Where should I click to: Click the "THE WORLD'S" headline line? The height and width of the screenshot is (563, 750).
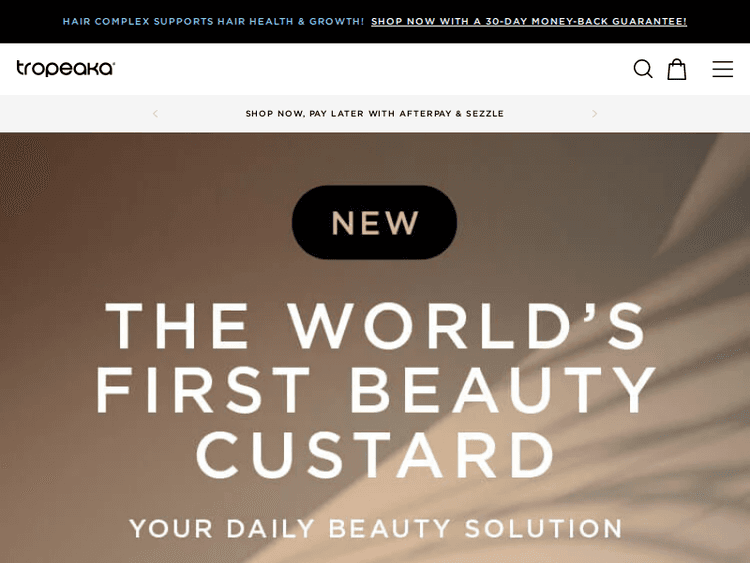coord(375,326)
